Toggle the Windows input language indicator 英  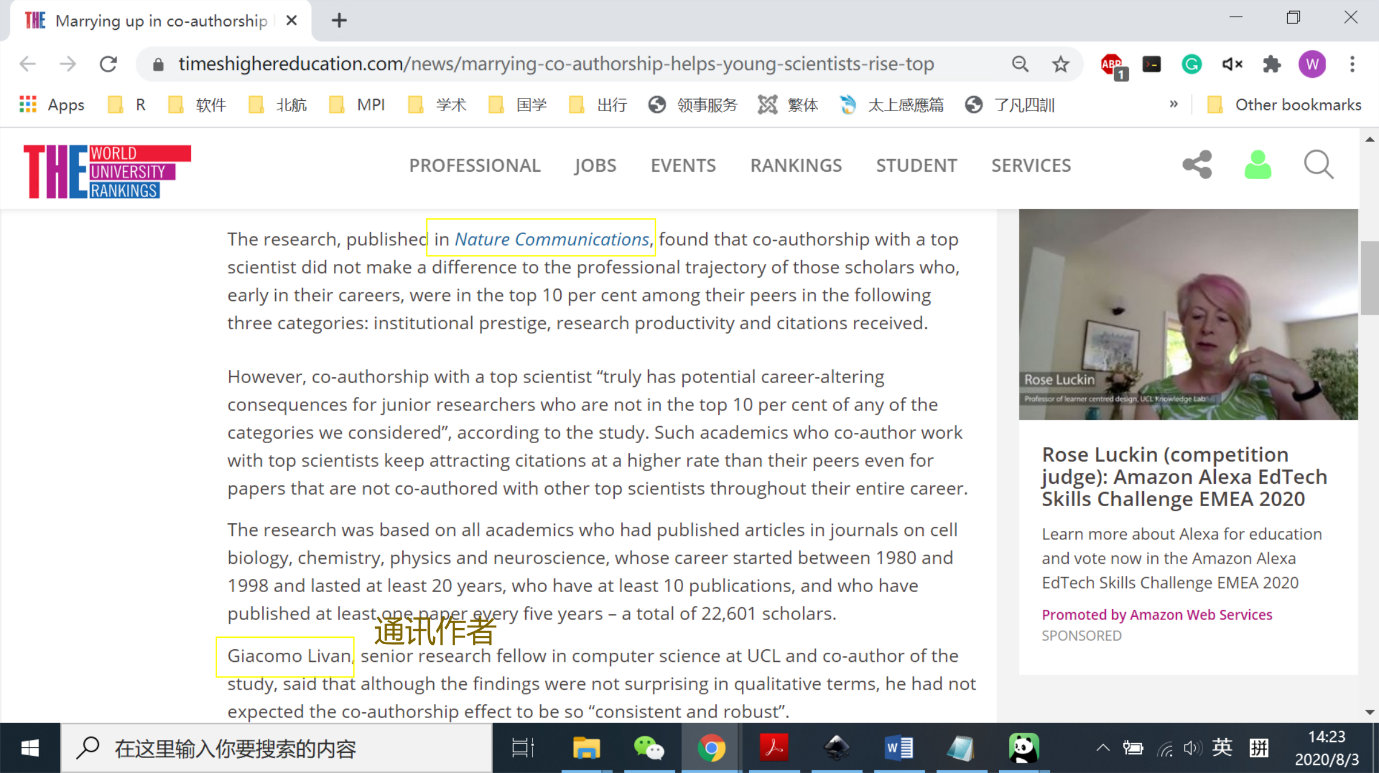coord(1222,748)
